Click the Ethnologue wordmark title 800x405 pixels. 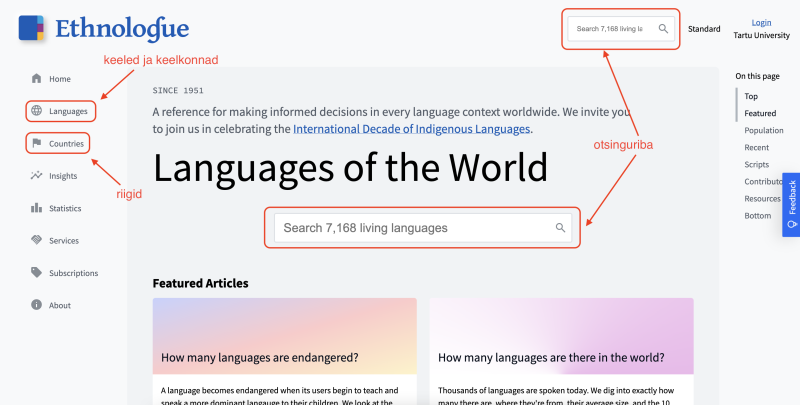(122, 29)
